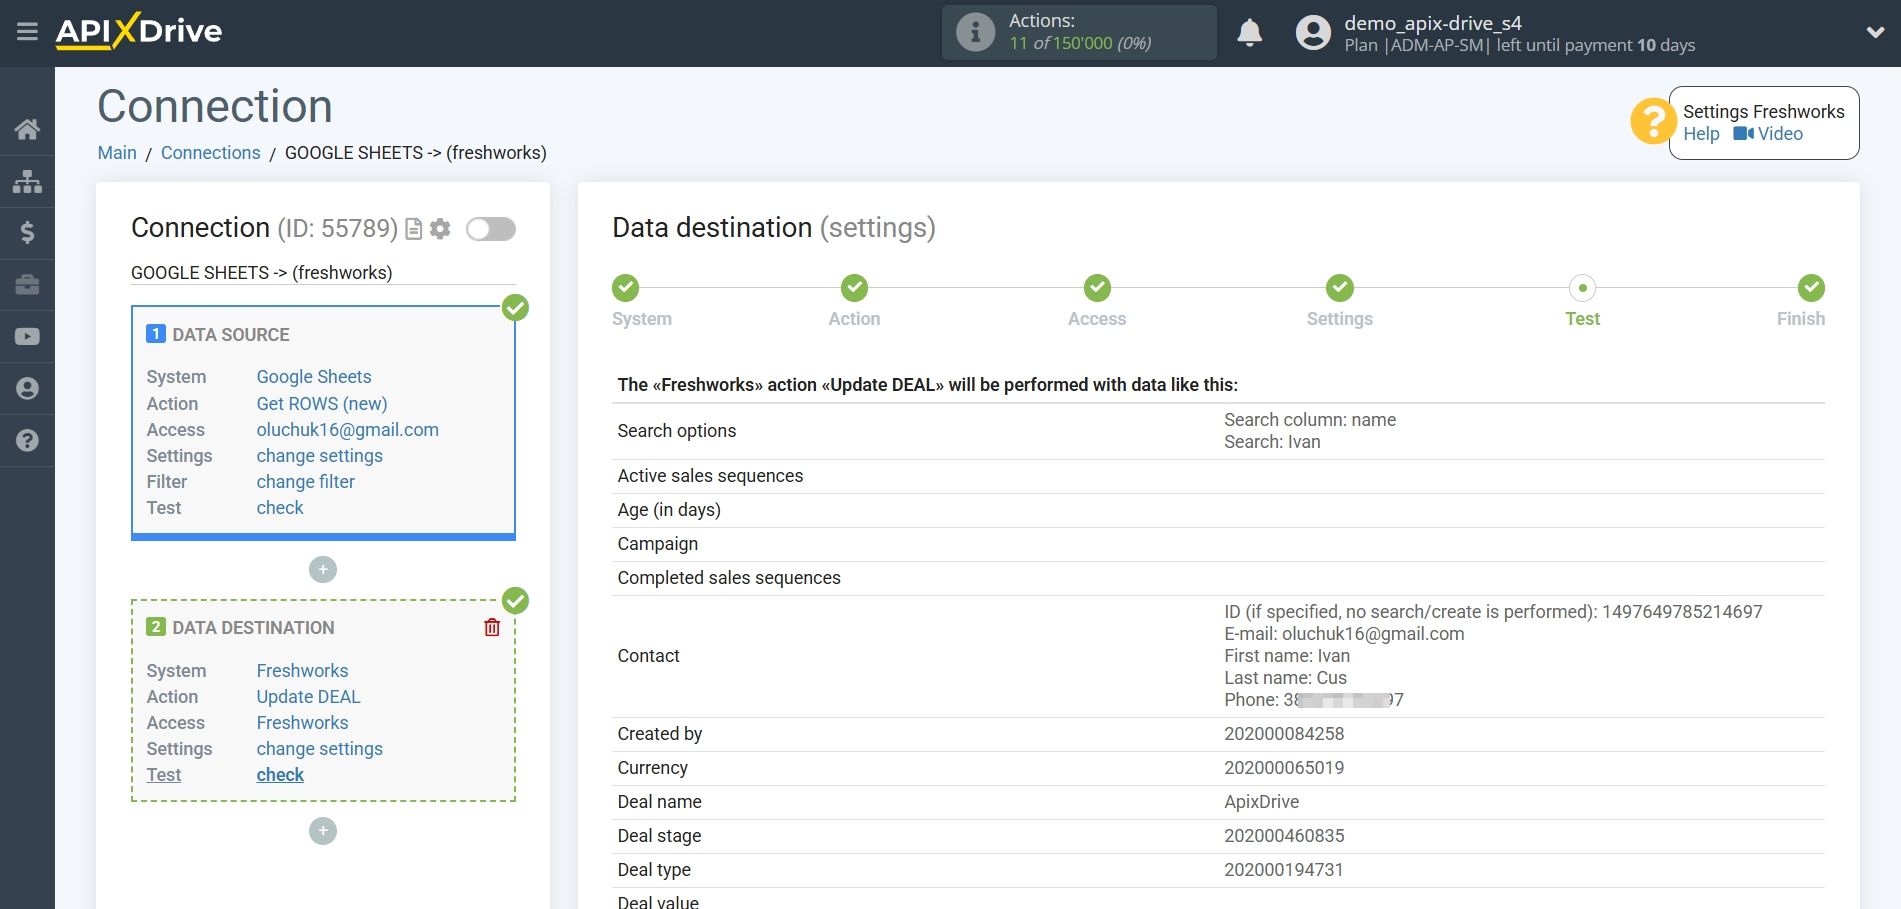This screenshot has width=1901, height=909.
Task: Open the Help link for Freshworks settings
Action: click(x=1701, y=134)
